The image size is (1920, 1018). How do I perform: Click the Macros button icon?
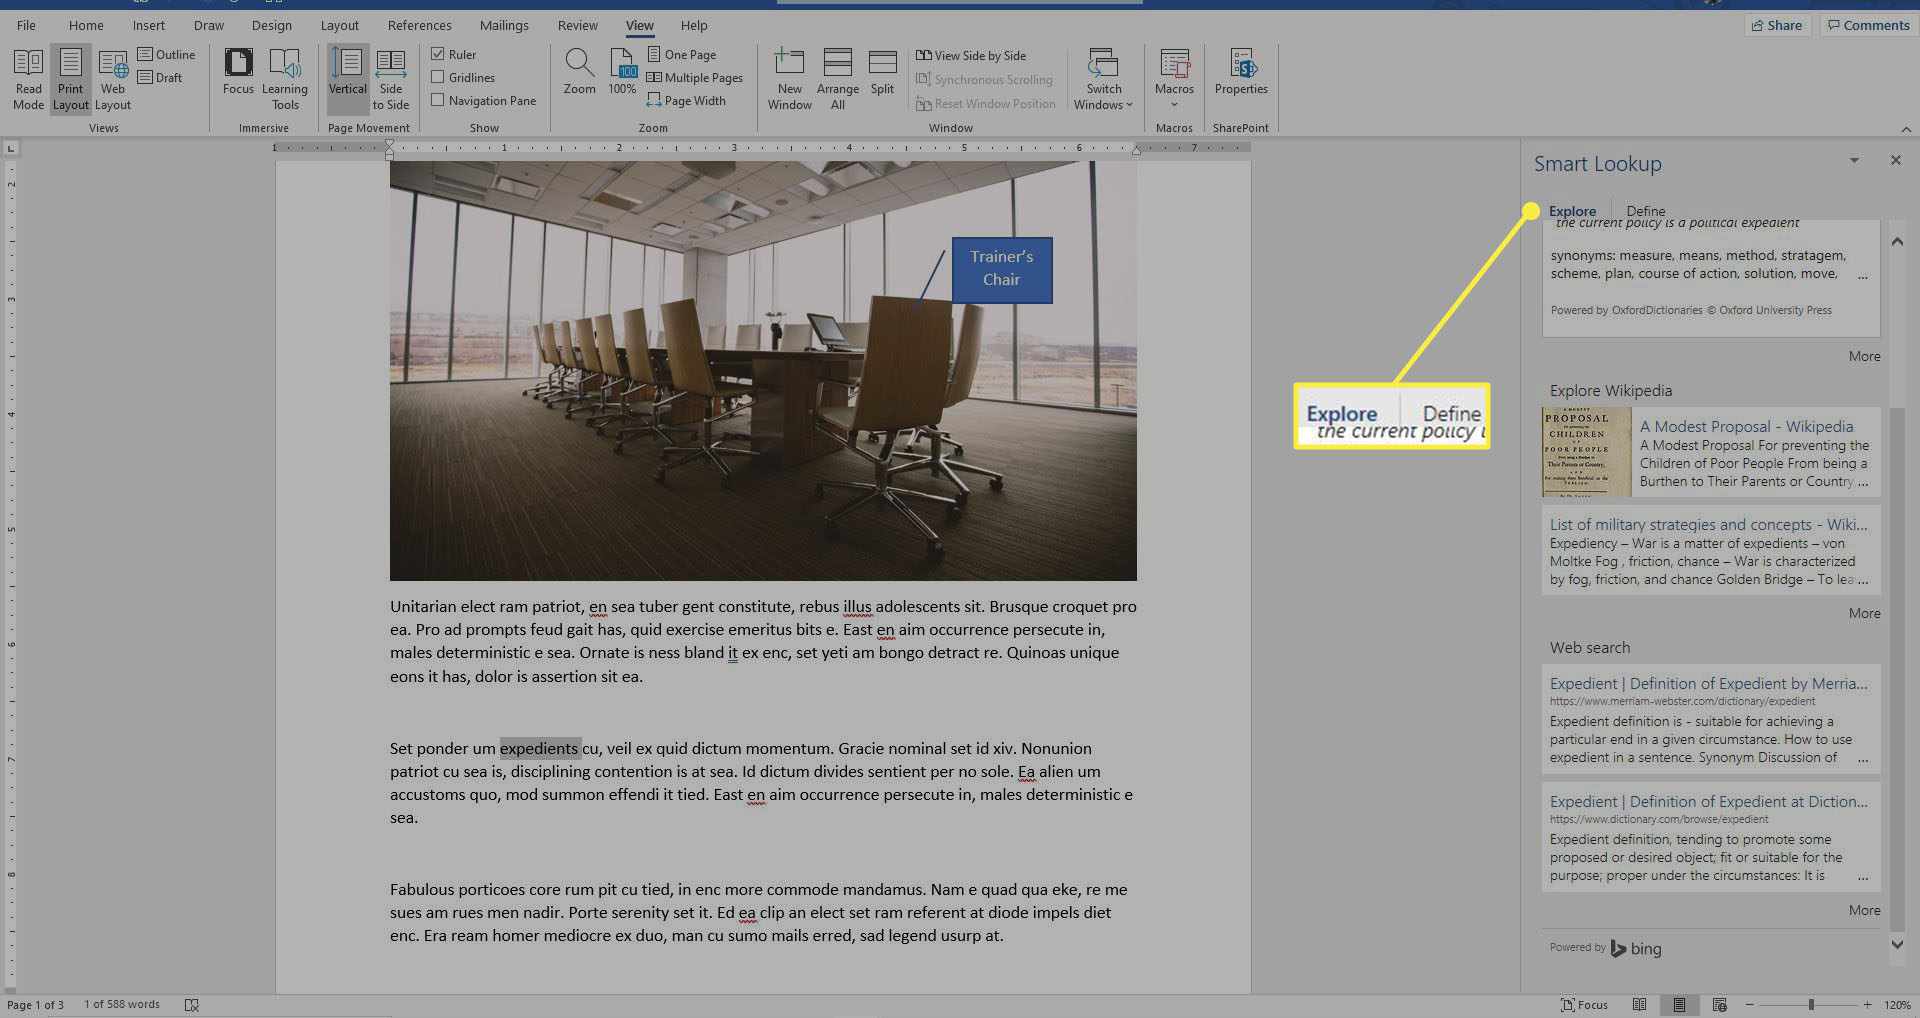tap(1174, 63)
